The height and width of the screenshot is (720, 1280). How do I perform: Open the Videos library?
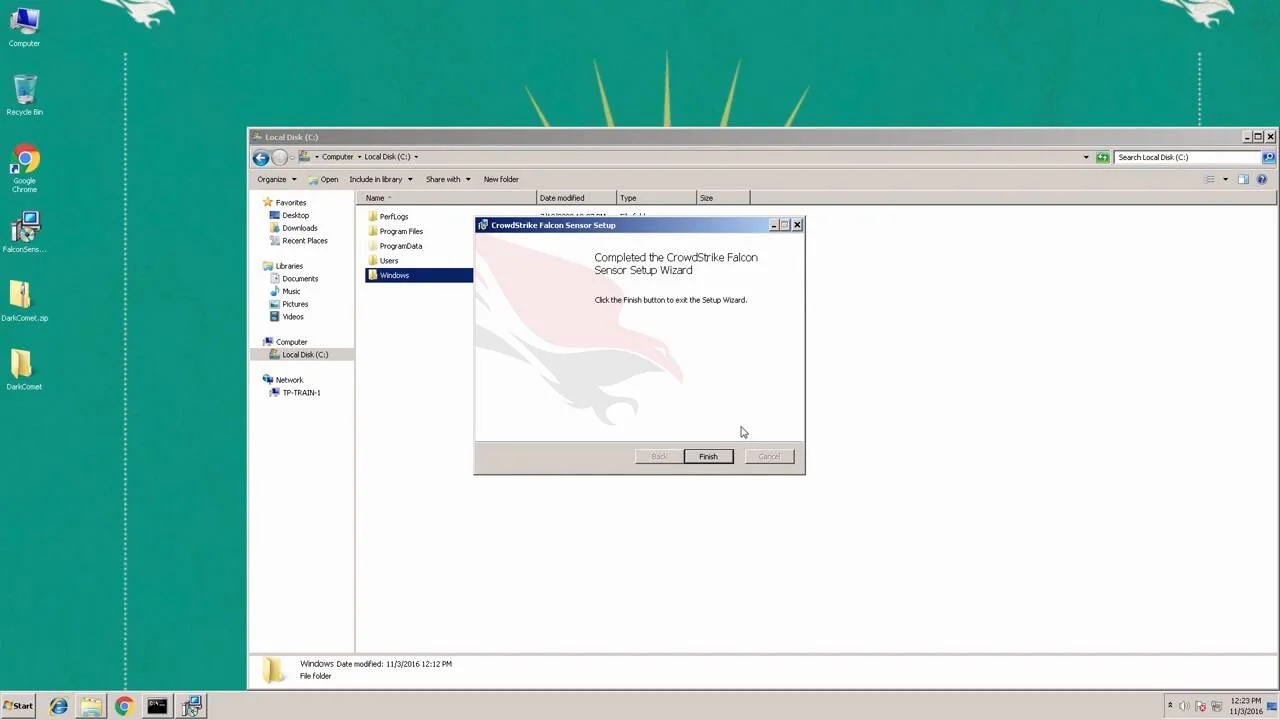tap(286, 317)
